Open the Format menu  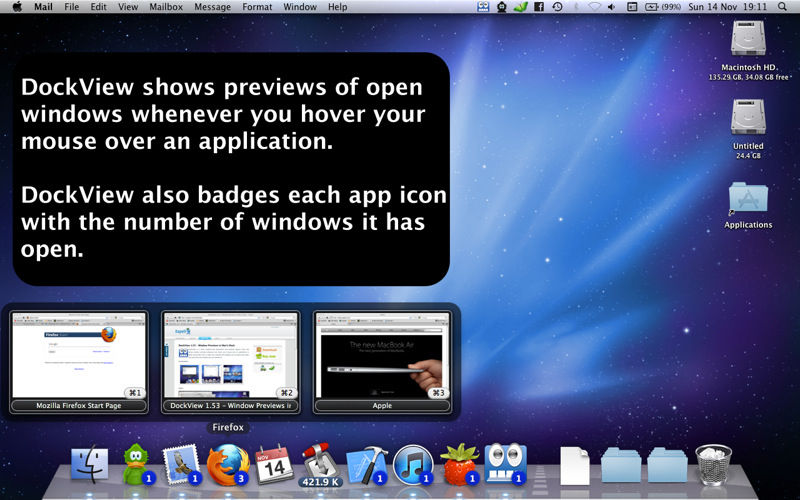click(257, 7)
